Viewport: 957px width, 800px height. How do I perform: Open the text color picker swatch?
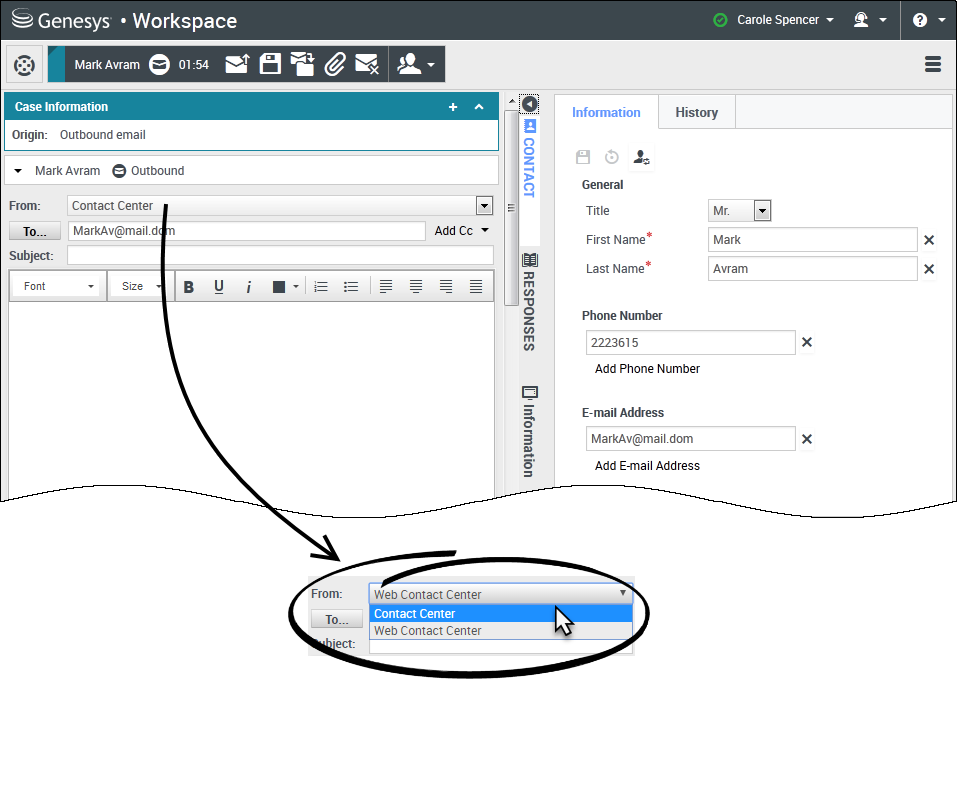(280, 287)
